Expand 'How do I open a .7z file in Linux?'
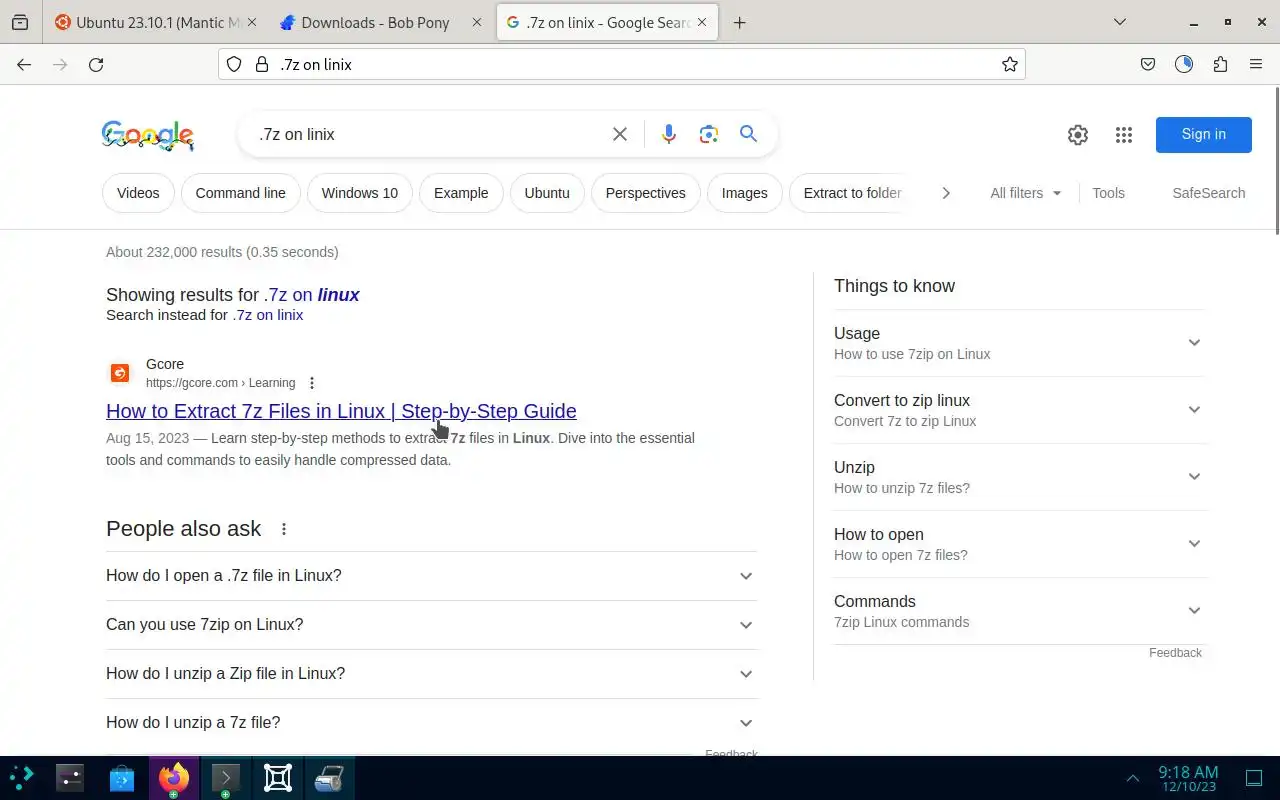 click(431, 576)
